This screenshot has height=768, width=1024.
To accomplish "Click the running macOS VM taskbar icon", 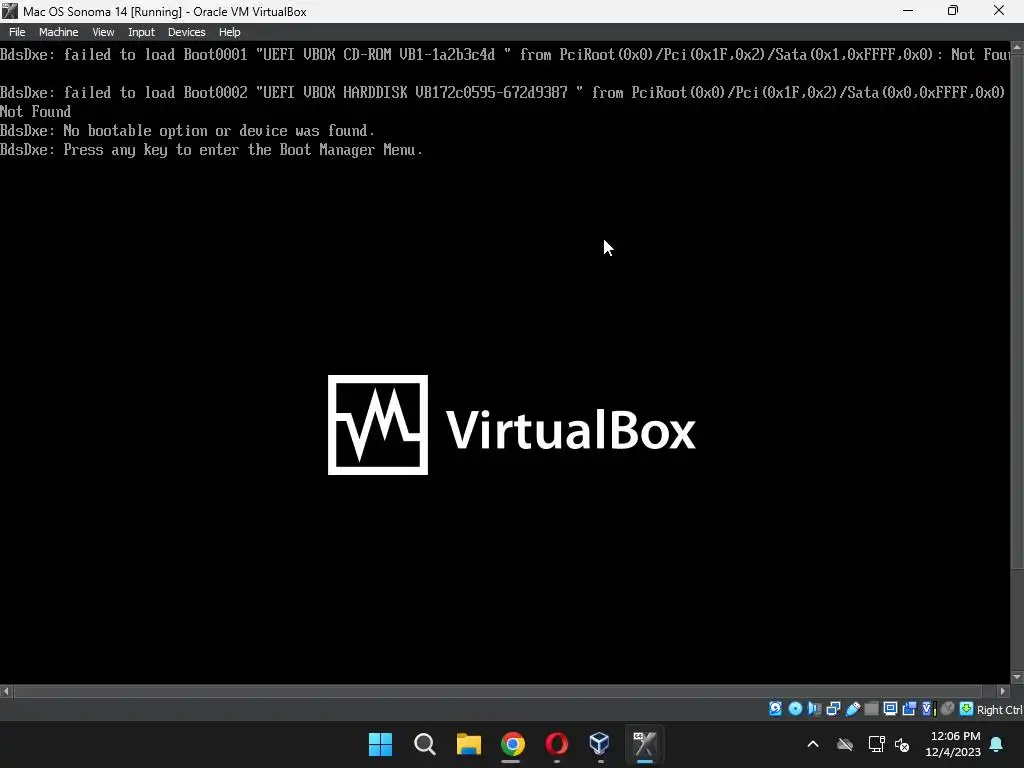I will click(x=644, y=744).
